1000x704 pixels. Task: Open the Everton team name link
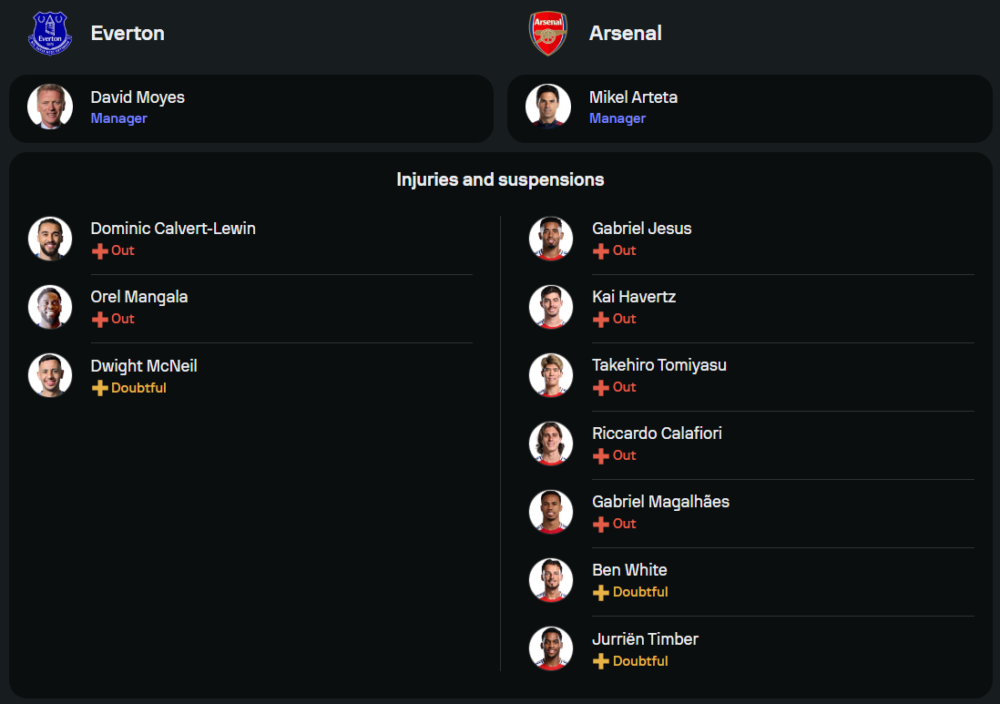(x=127, y=33)
